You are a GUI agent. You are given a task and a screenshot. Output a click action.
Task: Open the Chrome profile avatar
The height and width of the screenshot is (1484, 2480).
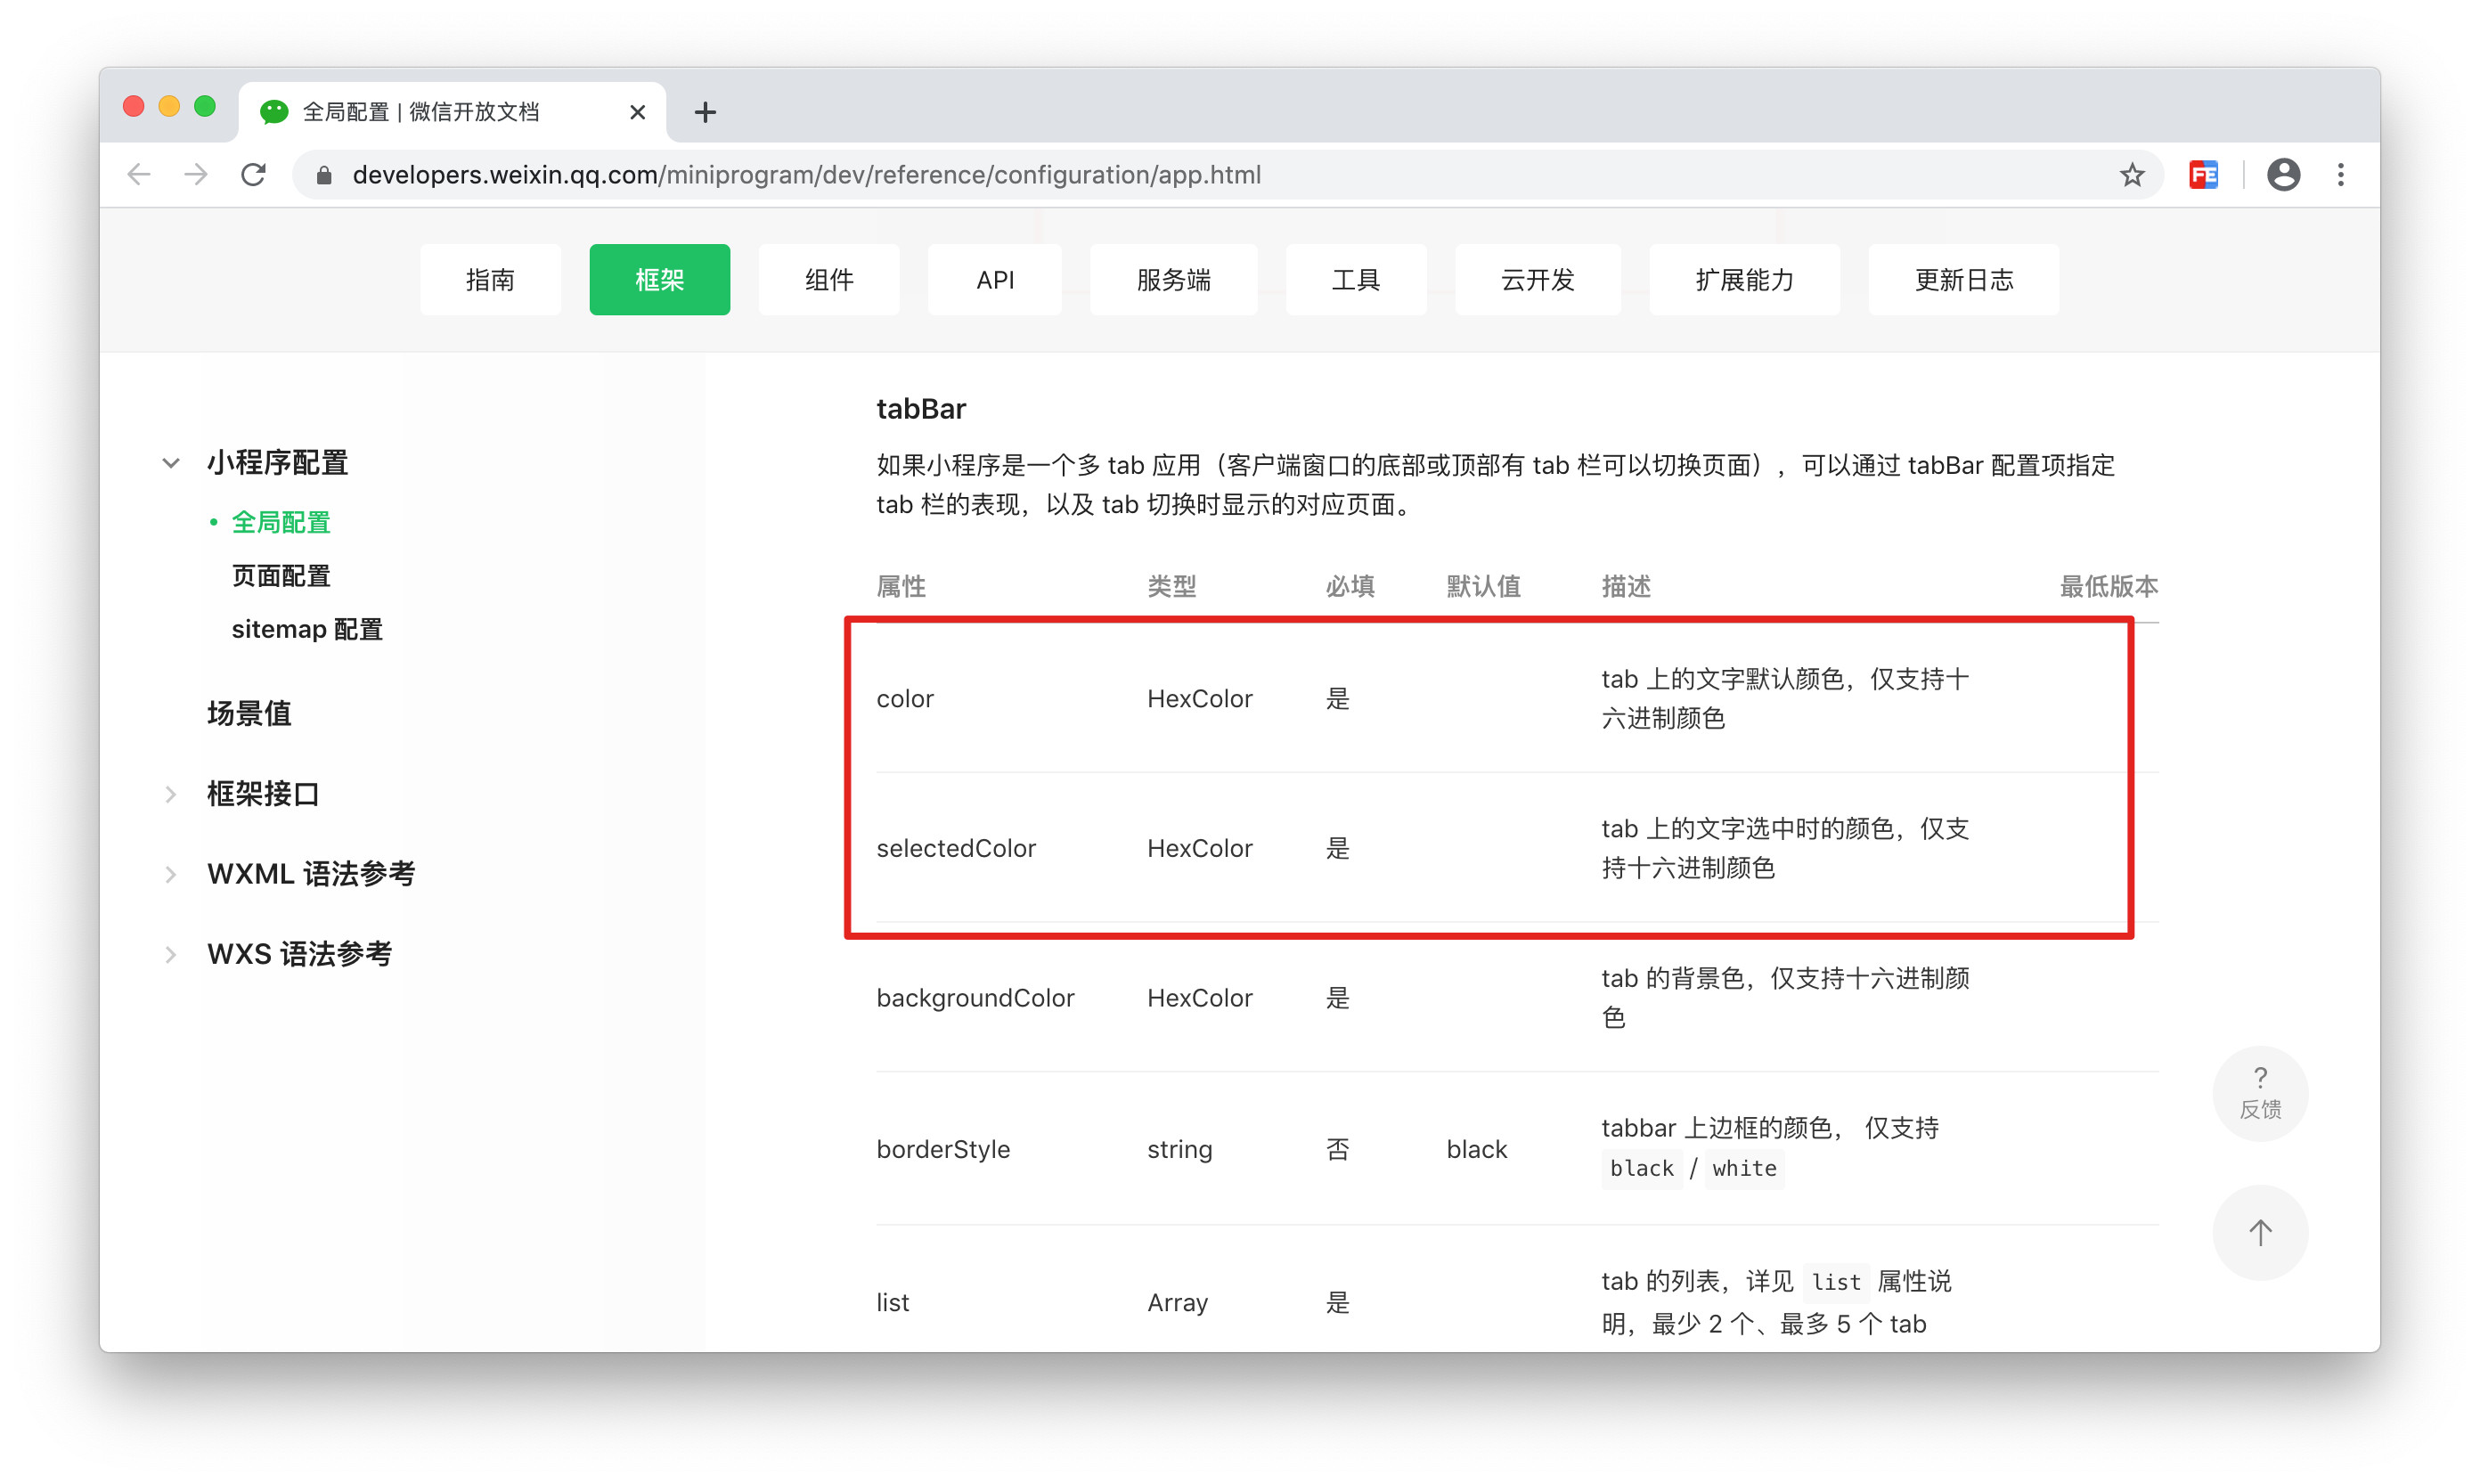[2283, 175]
